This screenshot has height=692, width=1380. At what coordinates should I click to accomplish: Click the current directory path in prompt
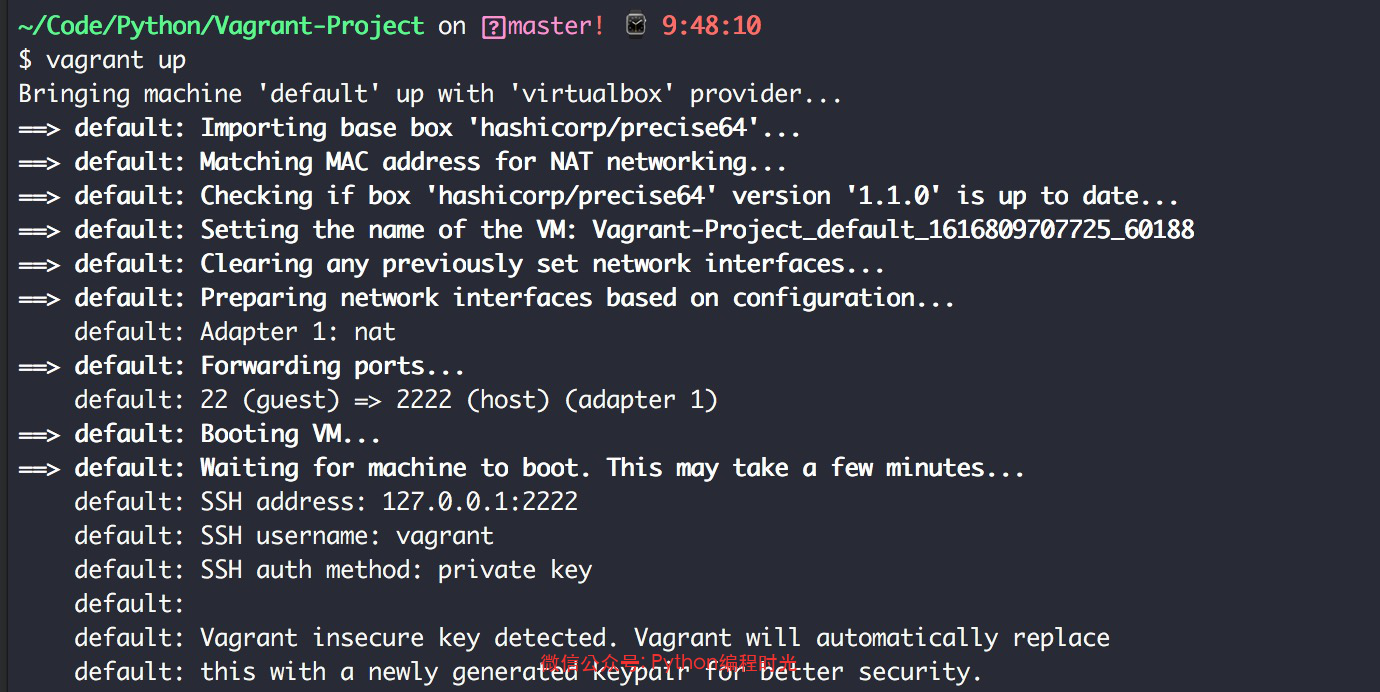pos(221,26)
